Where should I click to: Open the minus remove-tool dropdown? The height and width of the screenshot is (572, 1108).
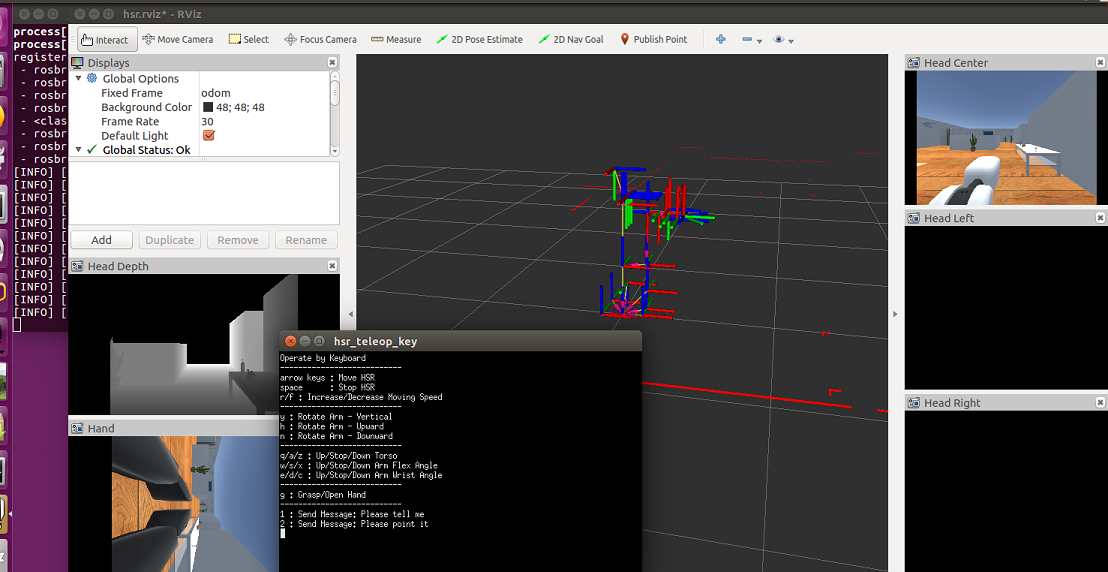[x=751, y=40]
